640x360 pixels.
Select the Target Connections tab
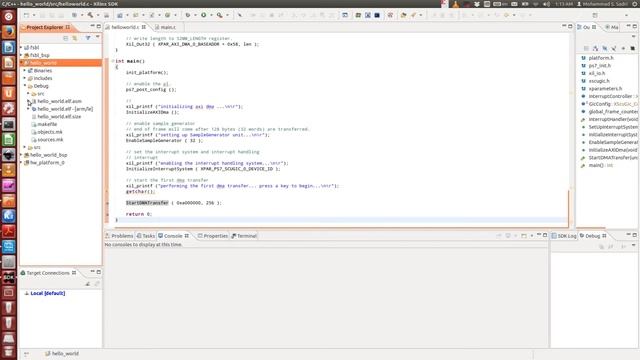(x=48, y=273)
